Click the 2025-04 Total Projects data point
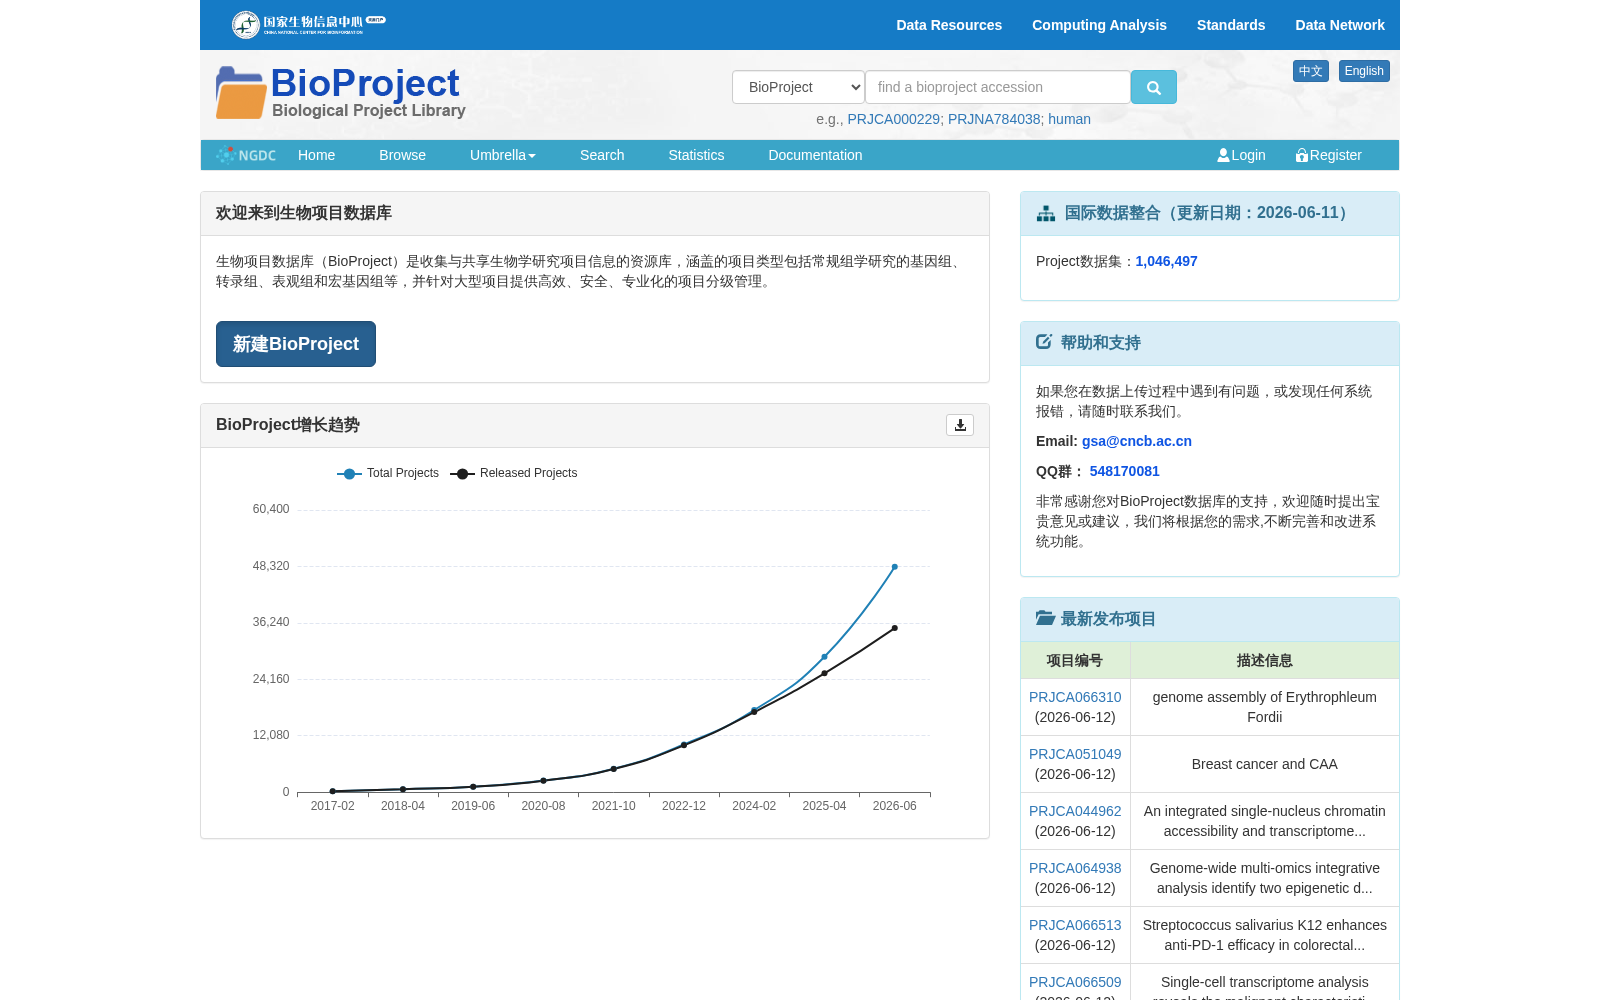 (x=824, y=657)
